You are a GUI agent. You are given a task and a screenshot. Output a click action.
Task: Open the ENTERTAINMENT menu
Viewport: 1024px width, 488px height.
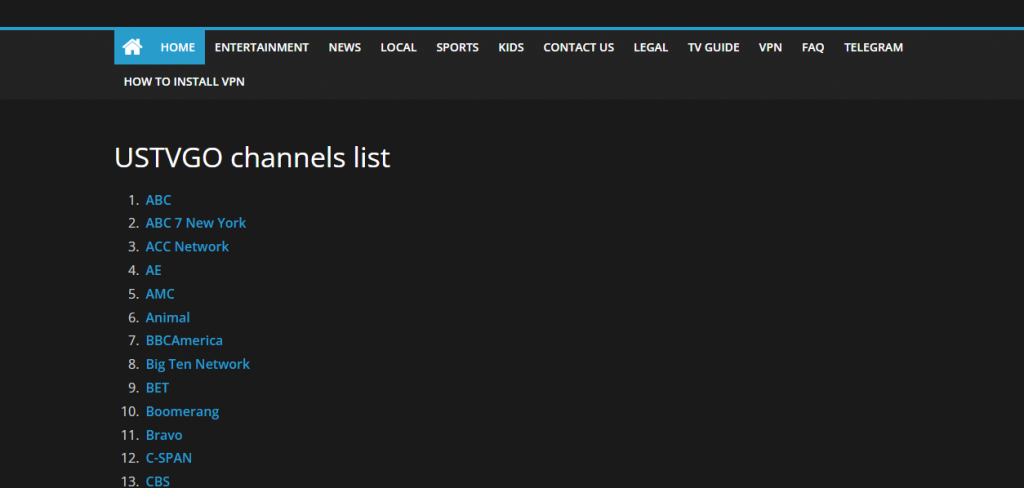tap(261, 48)
